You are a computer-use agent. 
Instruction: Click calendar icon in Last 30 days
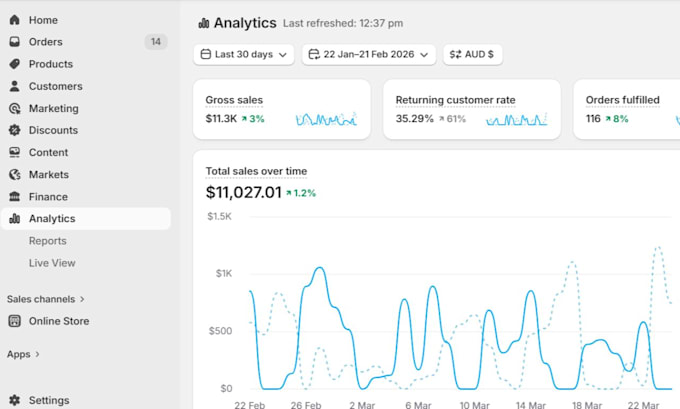[206, 54]
